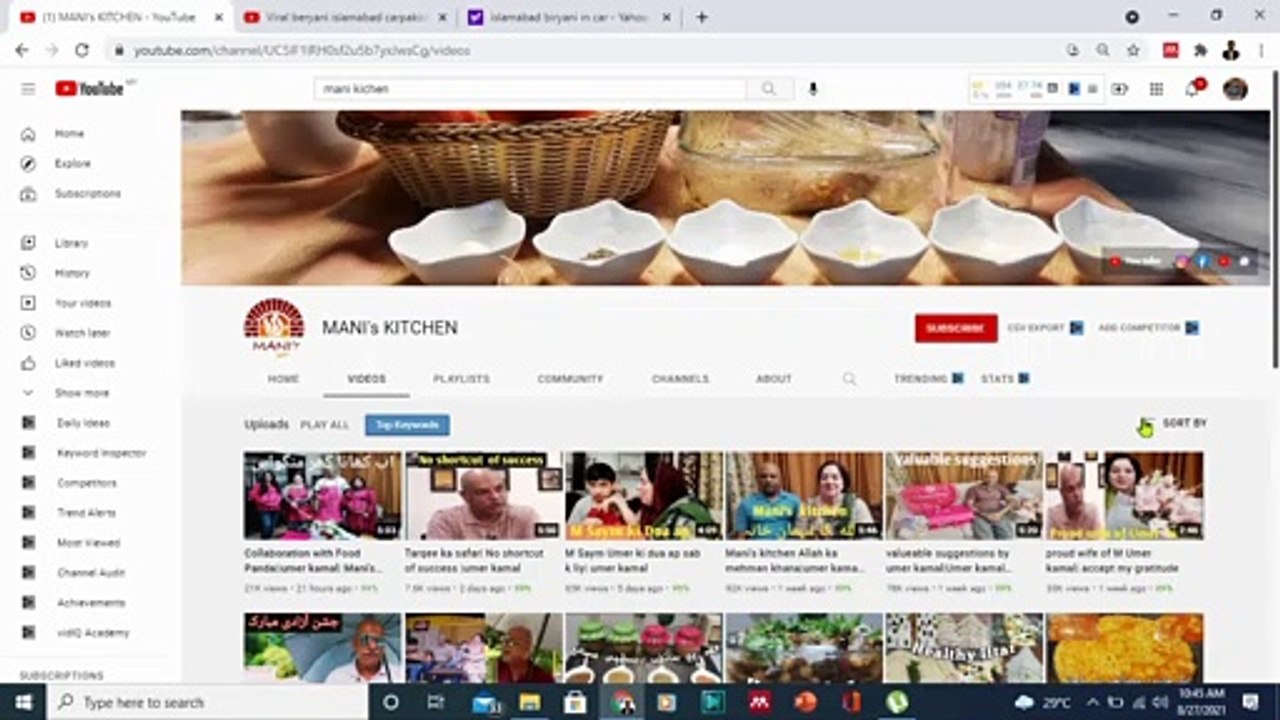Show hidden icons in the system tray
Viewport: 1280px width, 720px height.
[1094, 702]
